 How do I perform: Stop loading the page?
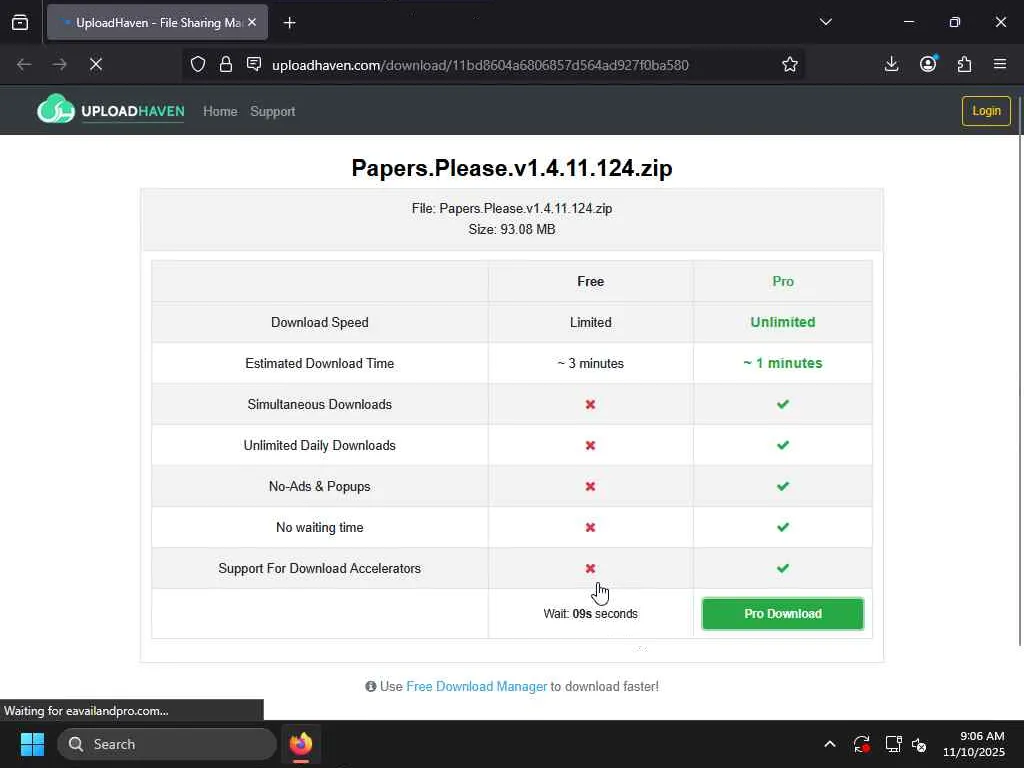pyautogui.click(x=95, y=64)
